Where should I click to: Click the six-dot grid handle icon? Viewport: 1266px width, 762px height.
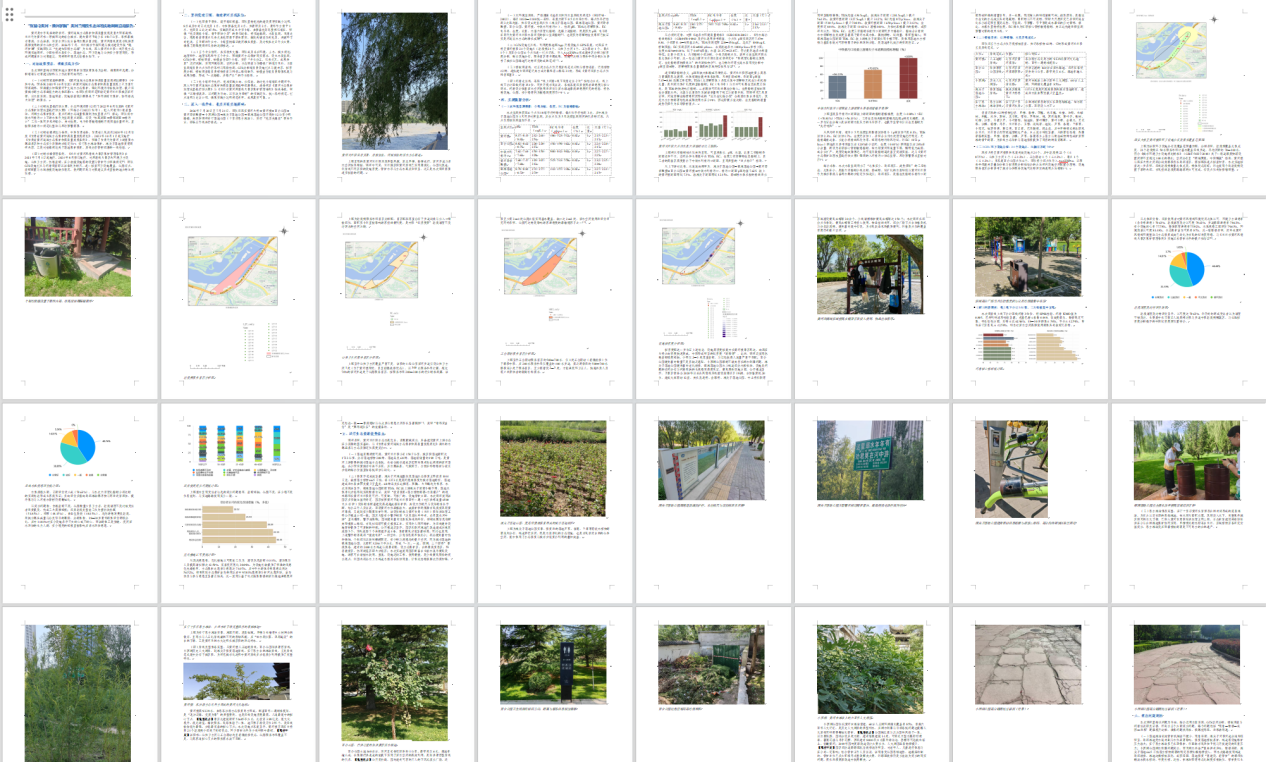tap(9, 13)
